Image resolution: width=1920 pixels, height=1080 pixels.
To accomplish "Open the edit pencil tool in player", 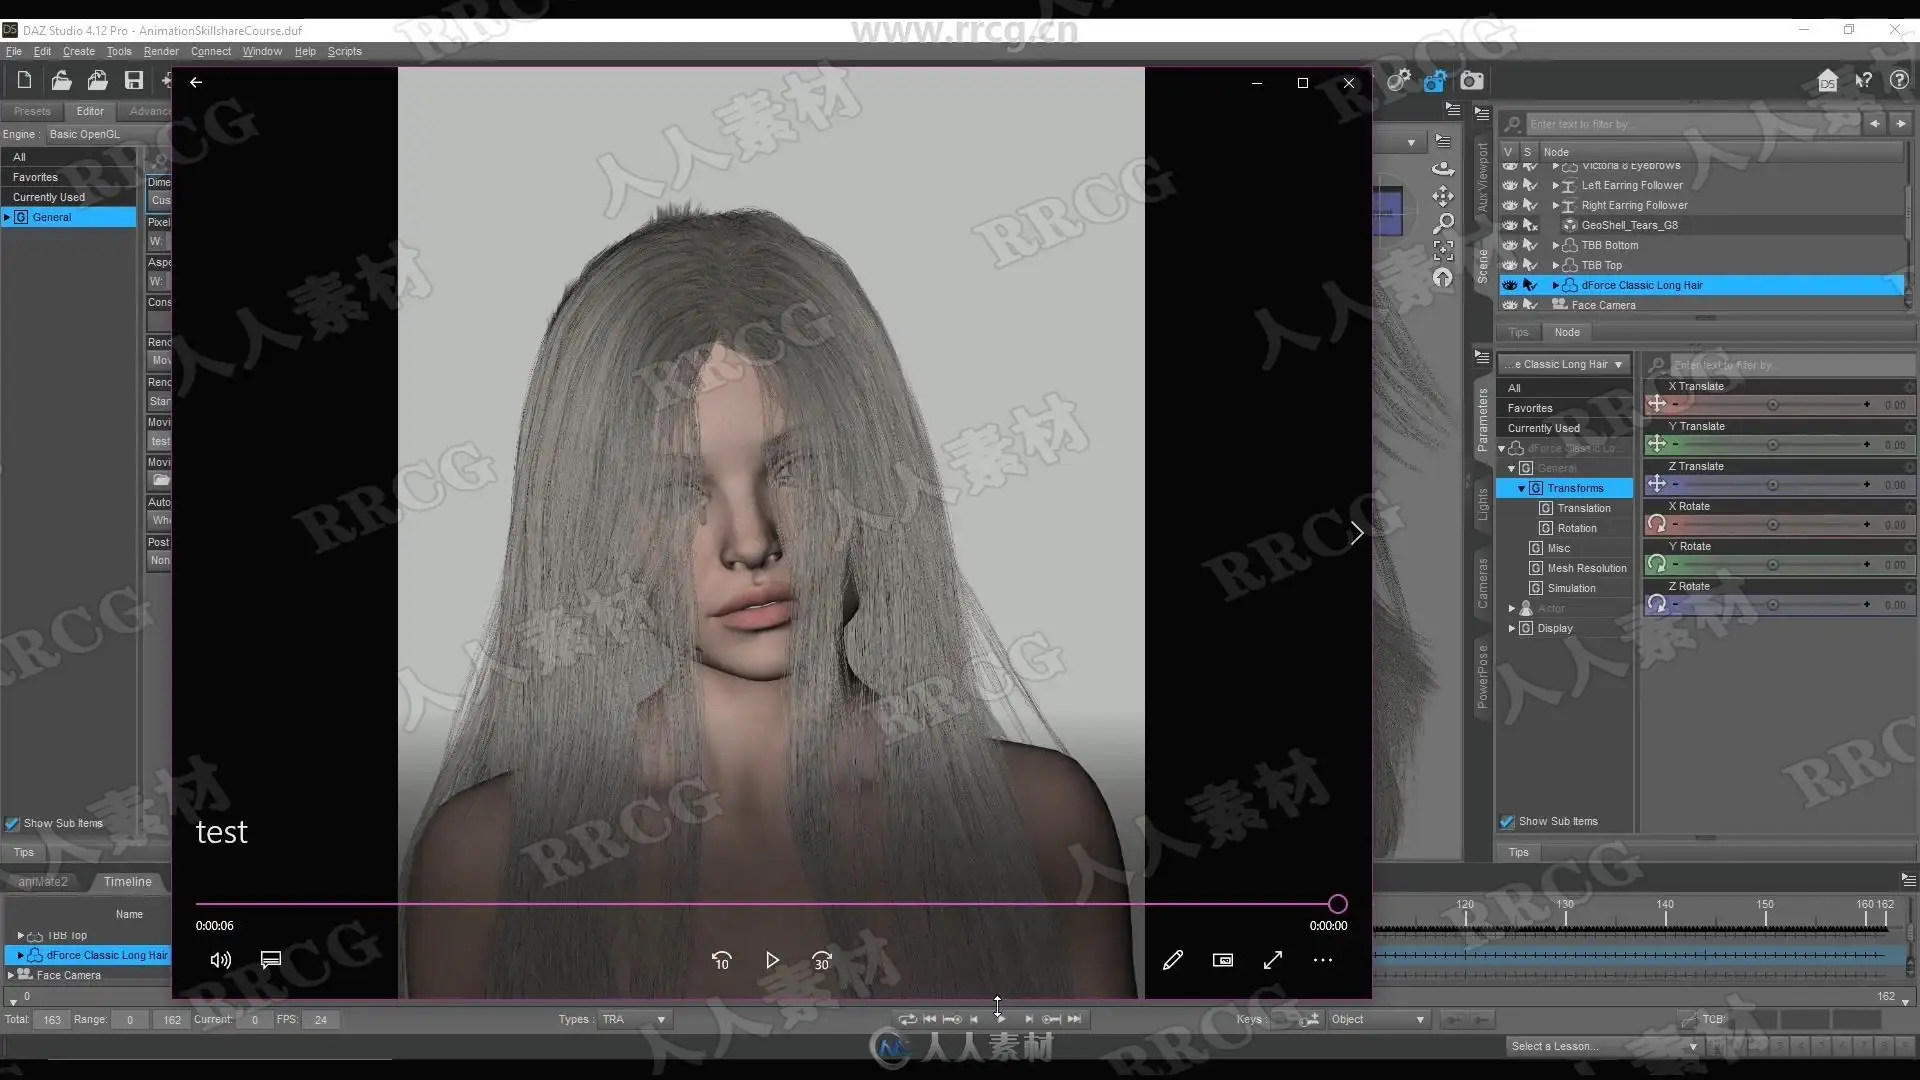I will click(x=1173, y=960).
